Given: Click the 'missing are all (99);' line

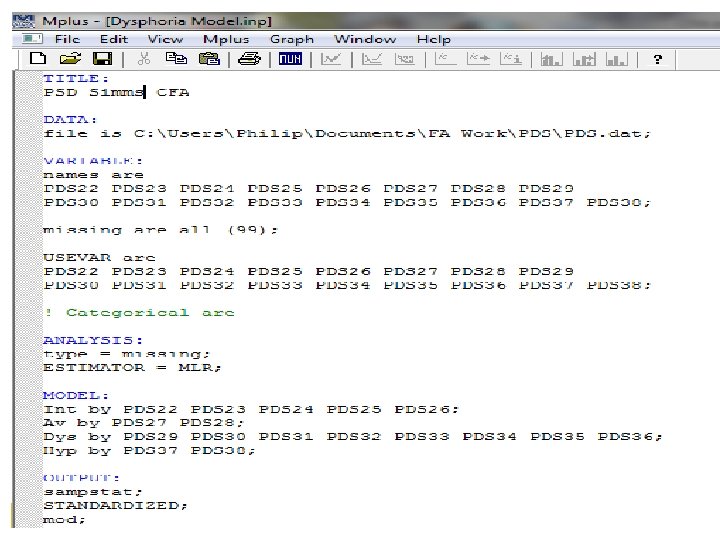Looking at the screenshot, I should coord(160,230).
